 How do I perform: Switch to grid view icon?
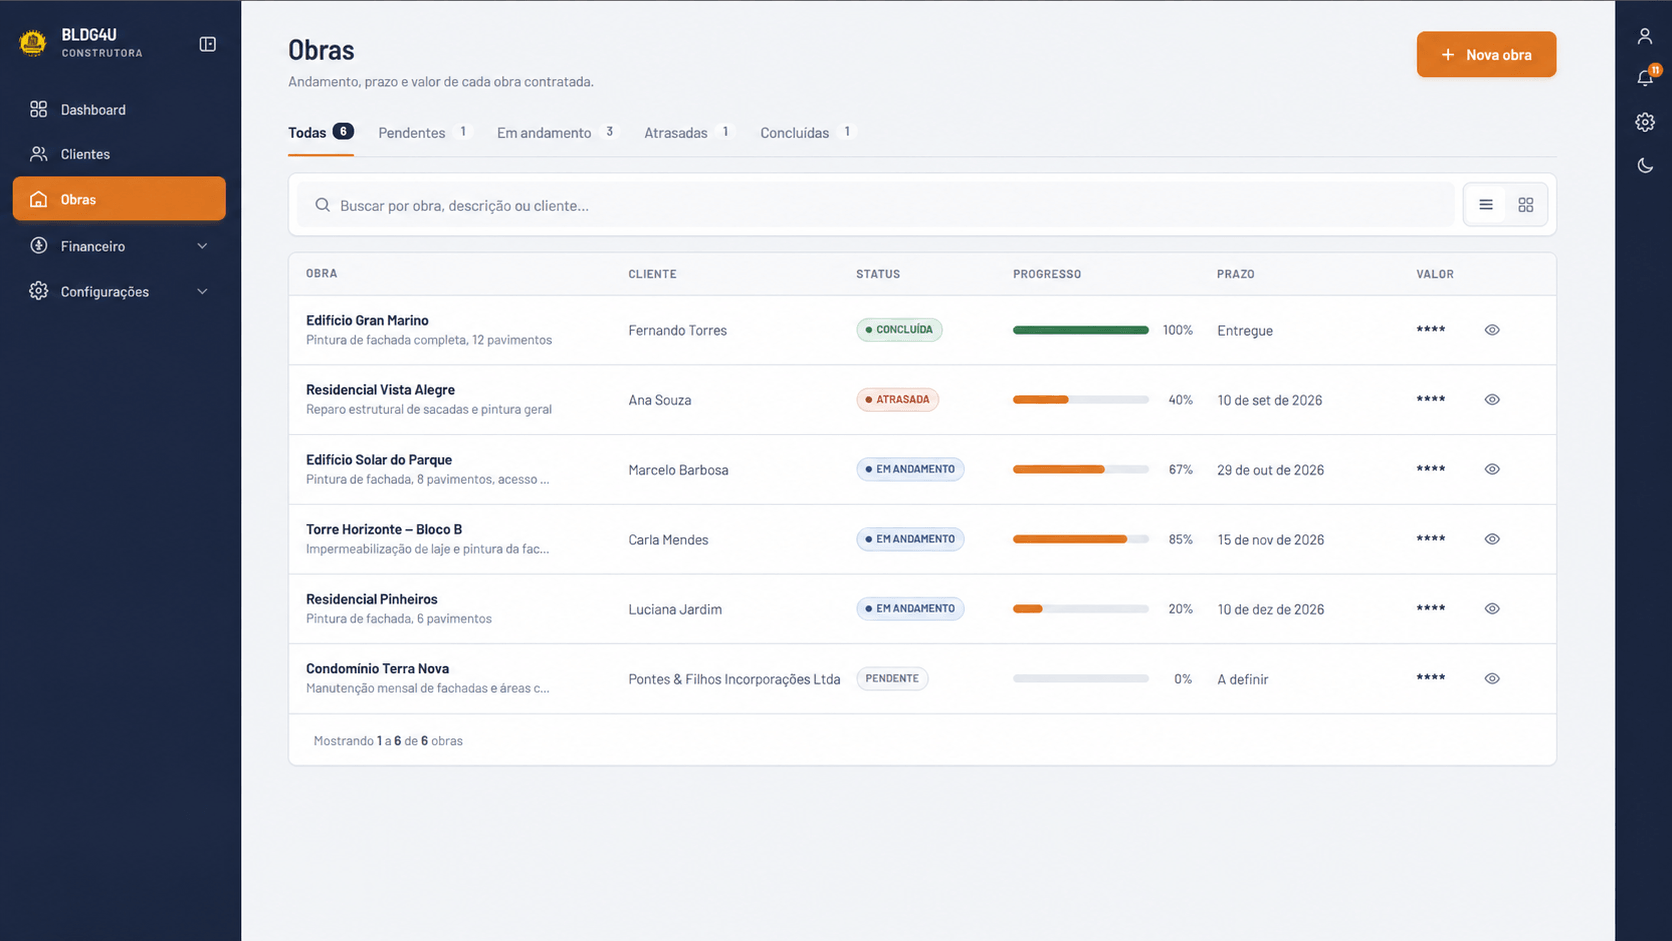pos(1526,205)
